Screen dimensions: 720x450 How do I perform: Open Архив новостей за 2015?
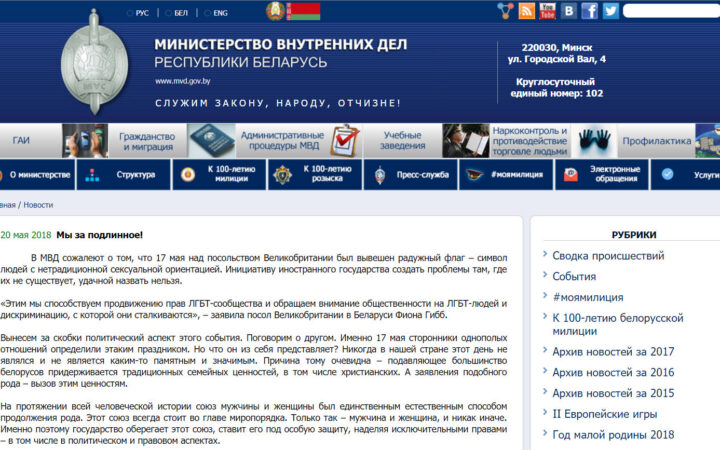613,393
